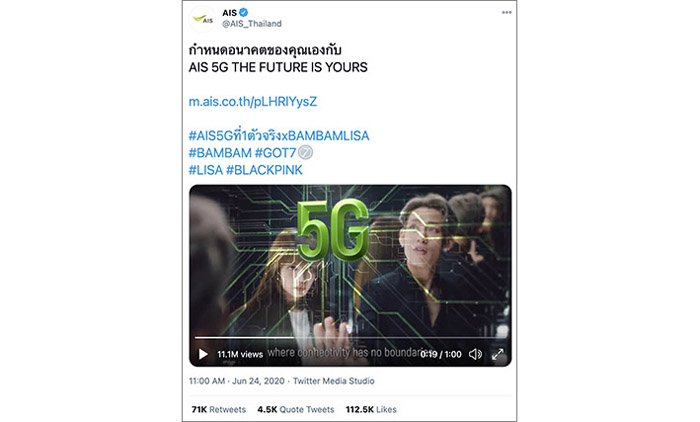Open the m.ais.co.th/pLHRIYysZ link

pos(253,102)
